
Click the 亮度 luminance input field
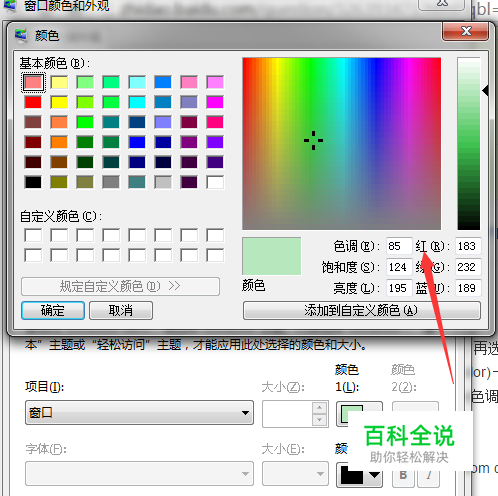pos(399,288)
